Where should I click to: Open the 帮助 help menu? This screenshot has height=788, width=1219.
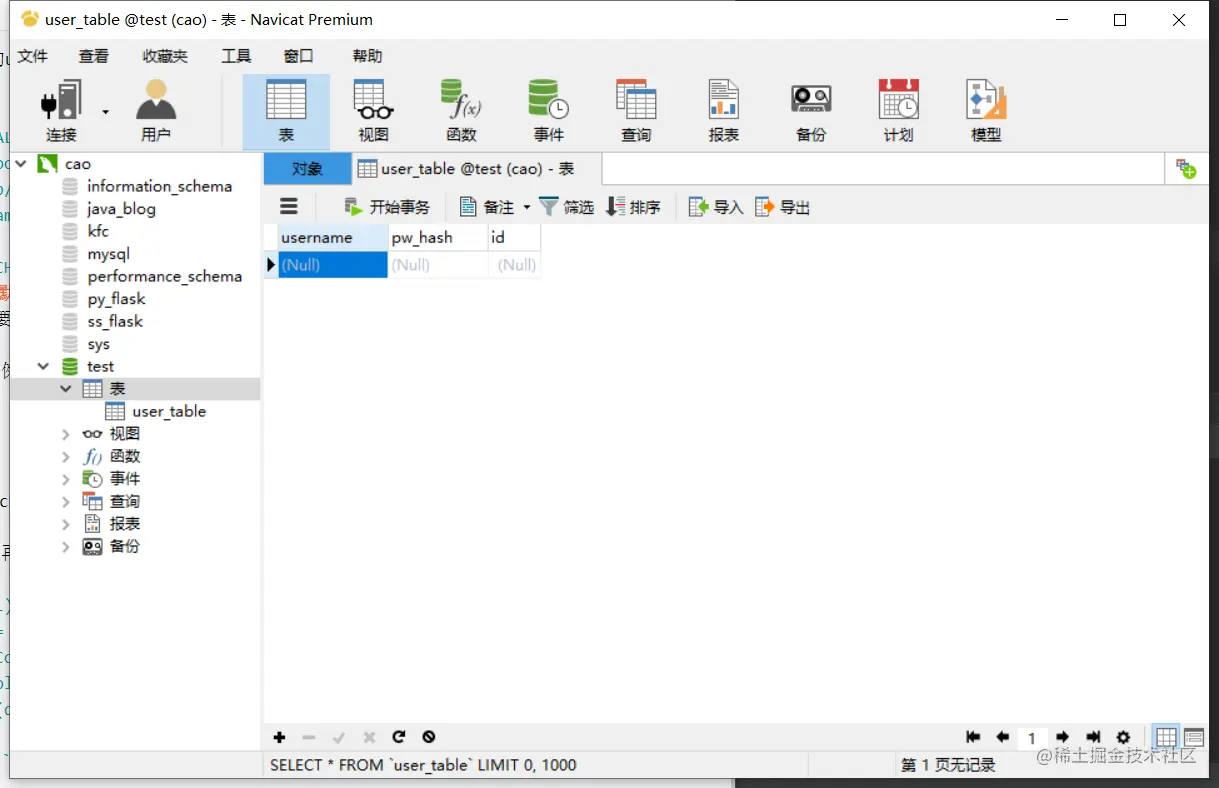(367, 56)
